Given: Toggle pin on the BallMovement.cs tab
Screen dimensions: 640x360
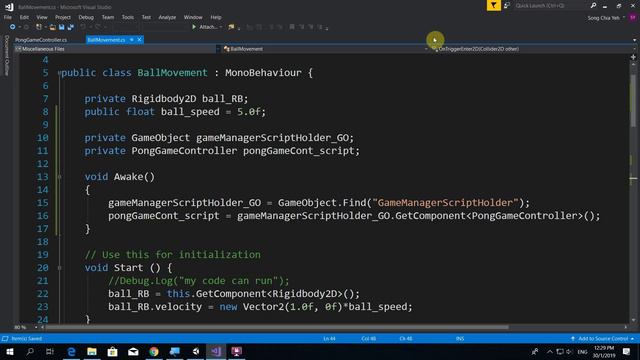Looking at the screenshot, I should (x=132, y=40).
